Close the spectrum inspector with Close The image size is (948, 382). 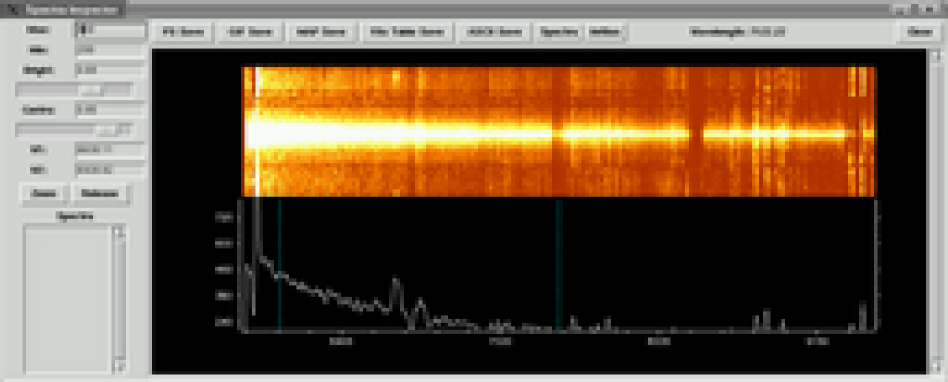tap(920, 32)
